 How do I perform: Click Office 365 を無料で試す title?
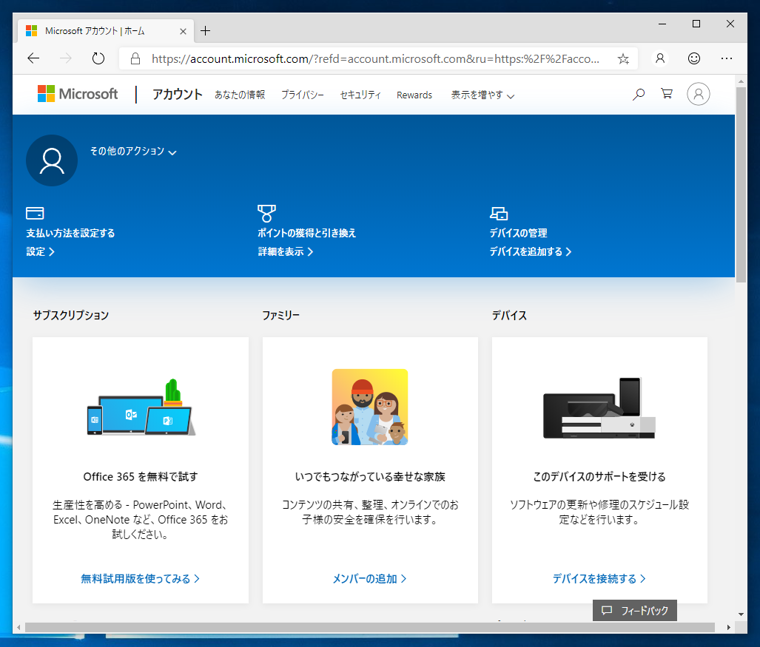coord(141,477)
